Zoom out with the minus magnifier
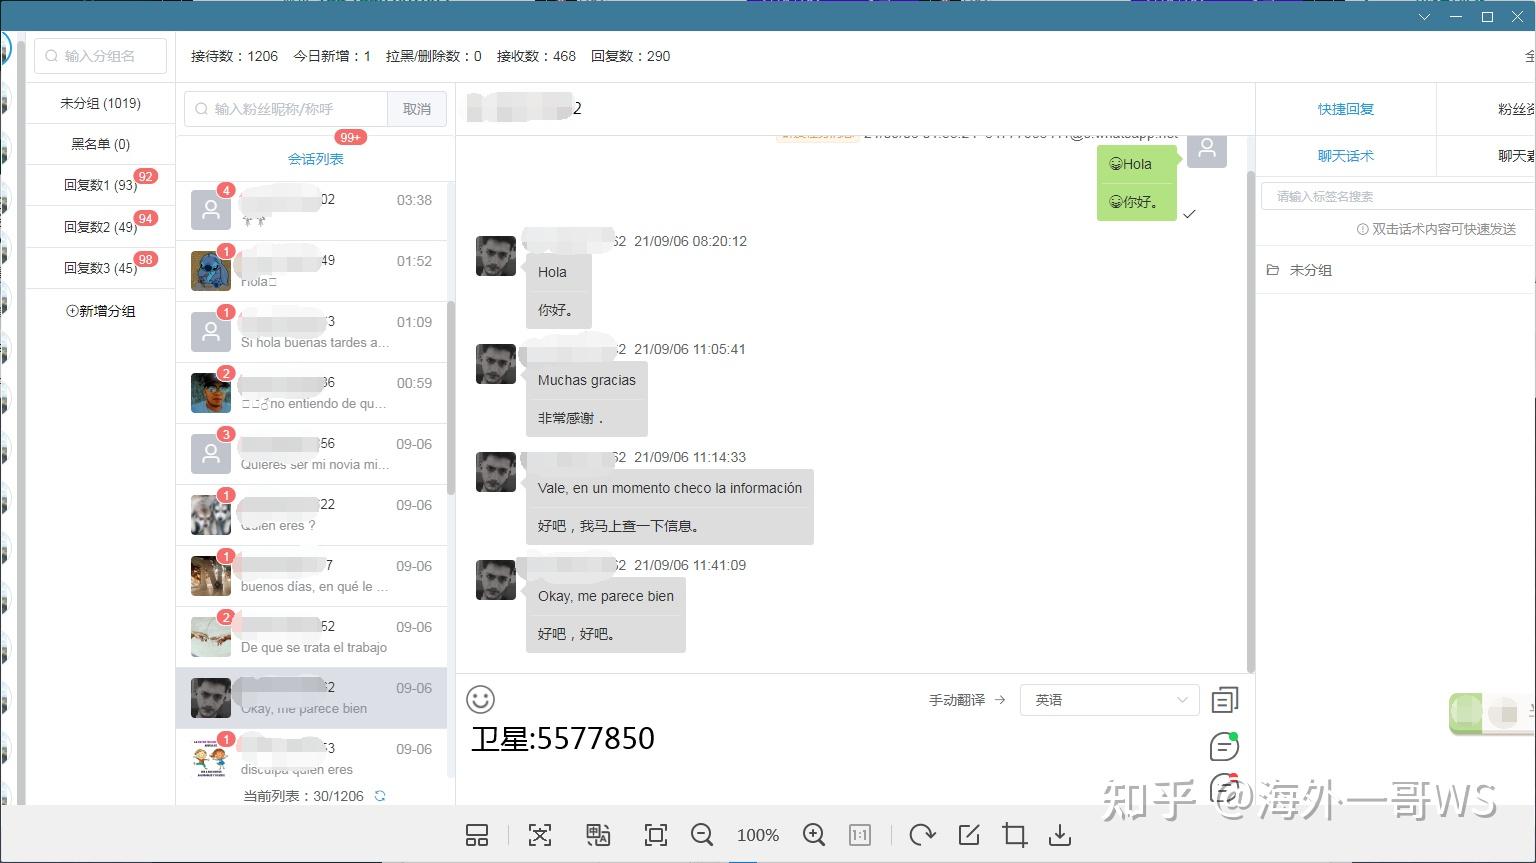This screenshot has width=1536, height=863. point(703,835)
